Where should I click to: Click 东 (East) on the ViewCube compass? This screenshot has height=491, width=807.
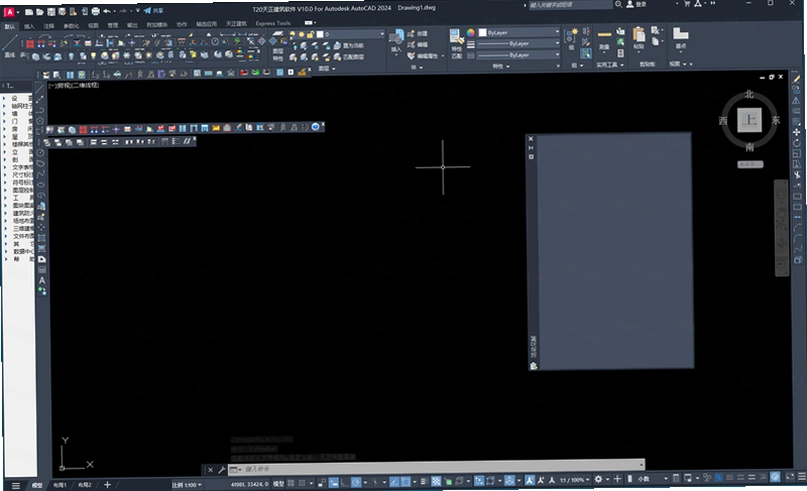point(776,120)
